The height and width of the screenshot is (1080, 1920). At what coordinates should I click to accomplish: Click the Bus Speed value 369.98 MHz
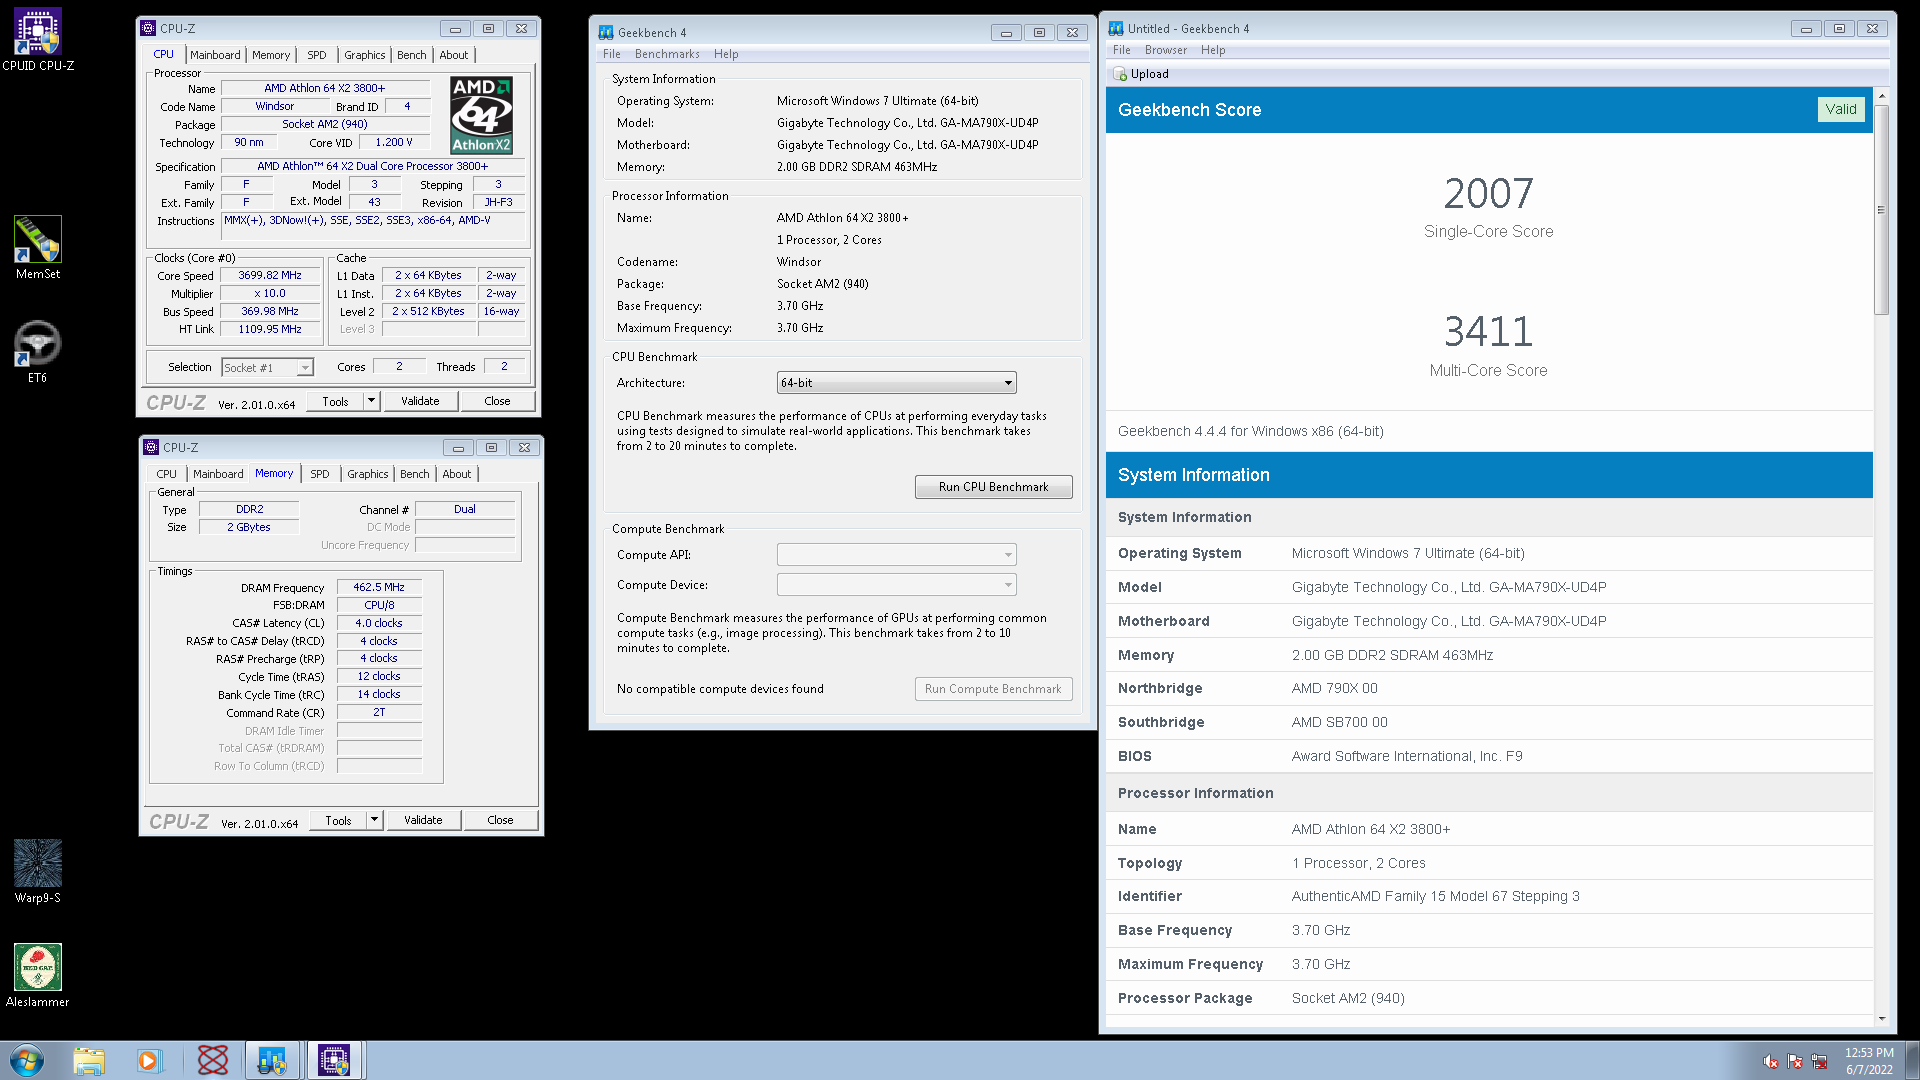point(270,311)
